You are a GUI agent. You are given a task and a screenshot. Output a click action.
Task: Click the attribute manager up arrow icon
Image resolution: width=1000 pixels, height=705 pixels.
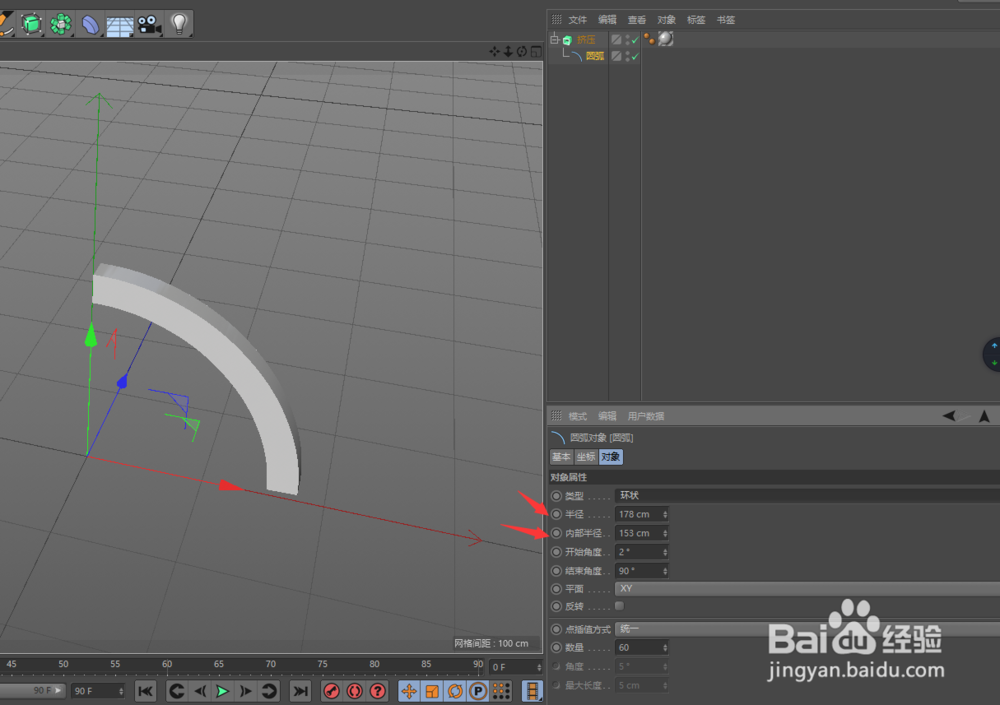click(984, 416)
